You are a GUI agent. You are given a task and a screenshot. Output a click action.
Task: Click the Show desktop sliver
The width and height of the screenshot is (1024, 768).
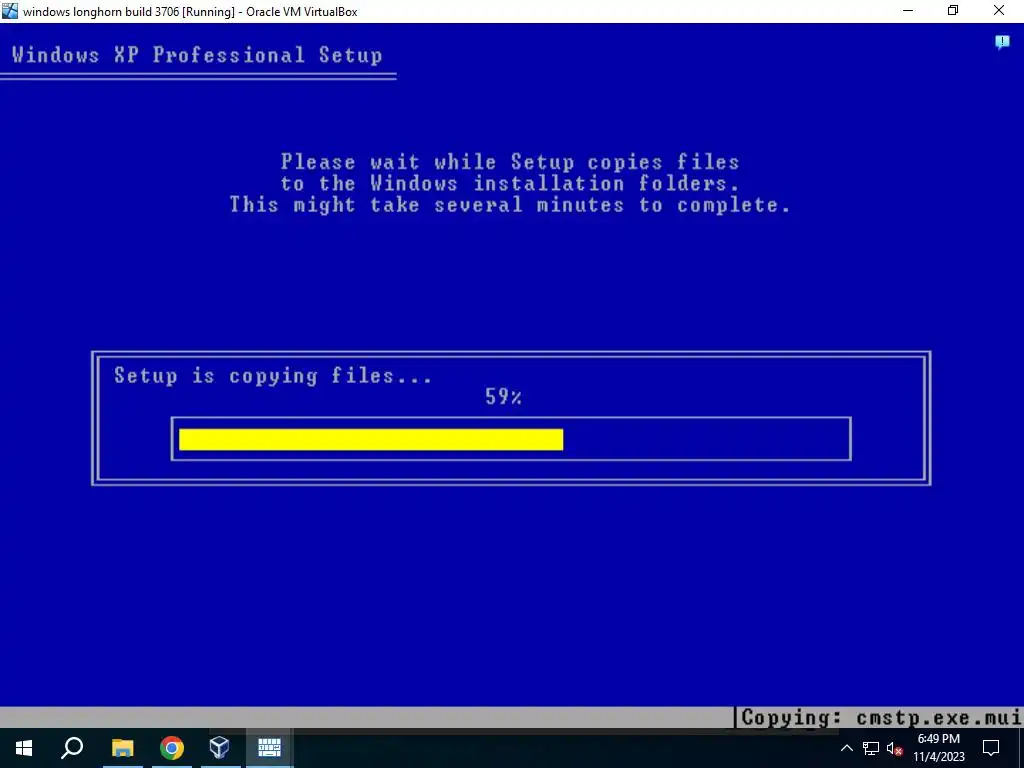click(x=1021, y=748)
